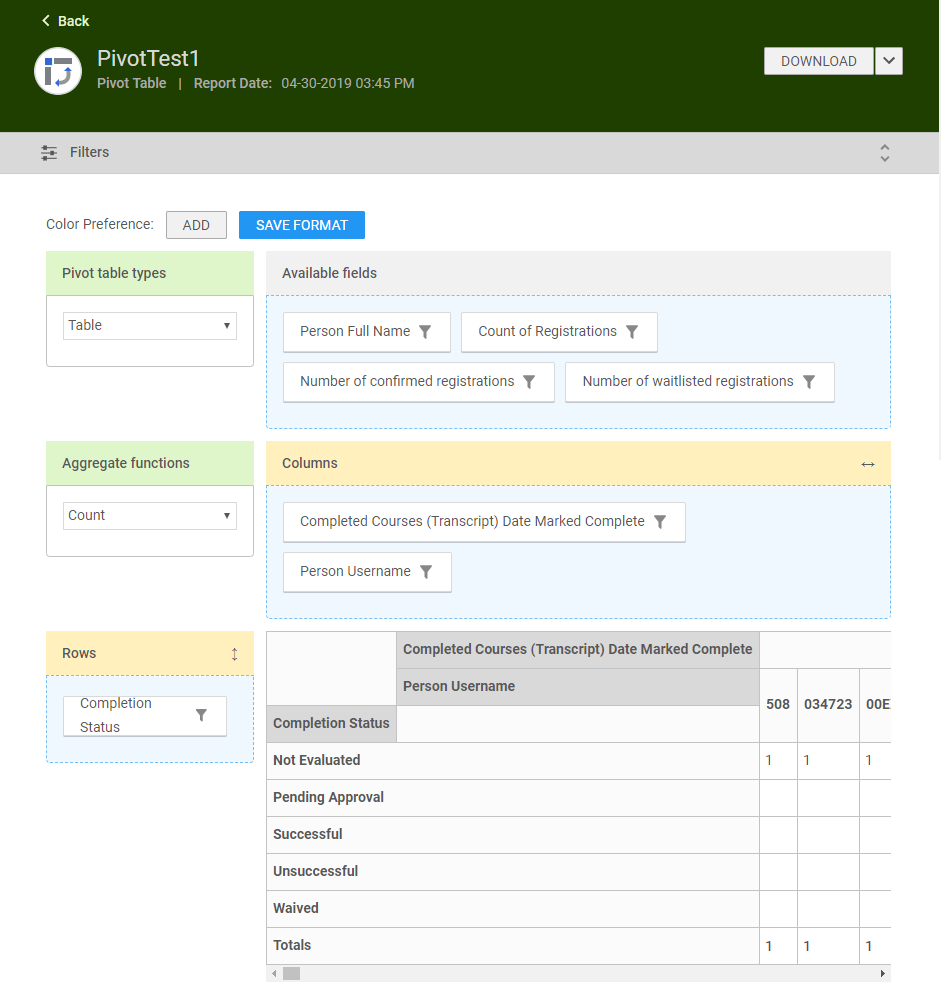941x988 pixels.
Task: Collapse the Filters bar using the chevron
Action: pyautogui.click(x=884, y=152)
